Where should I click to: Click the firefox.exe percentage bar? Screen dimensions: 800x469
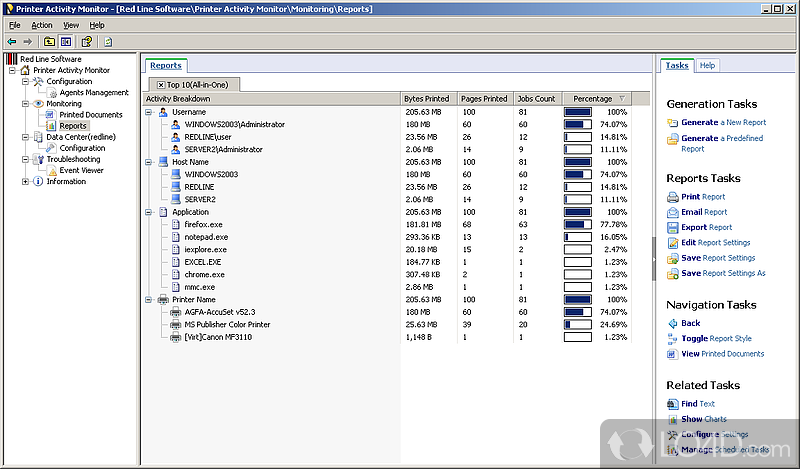(577, 225)
